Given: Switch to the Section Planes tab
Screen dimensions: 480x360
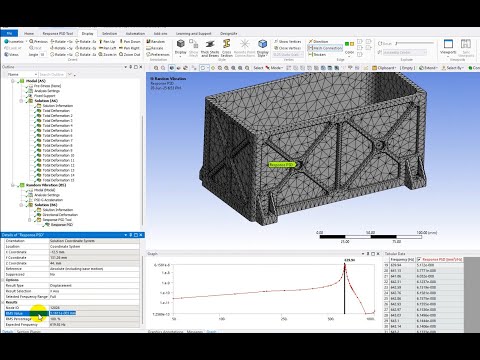Looking at the screenshot, I should click(28, 332).
